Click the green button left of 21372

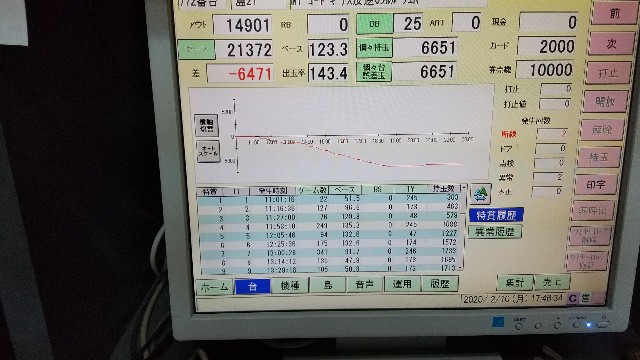tap(197, 49)
